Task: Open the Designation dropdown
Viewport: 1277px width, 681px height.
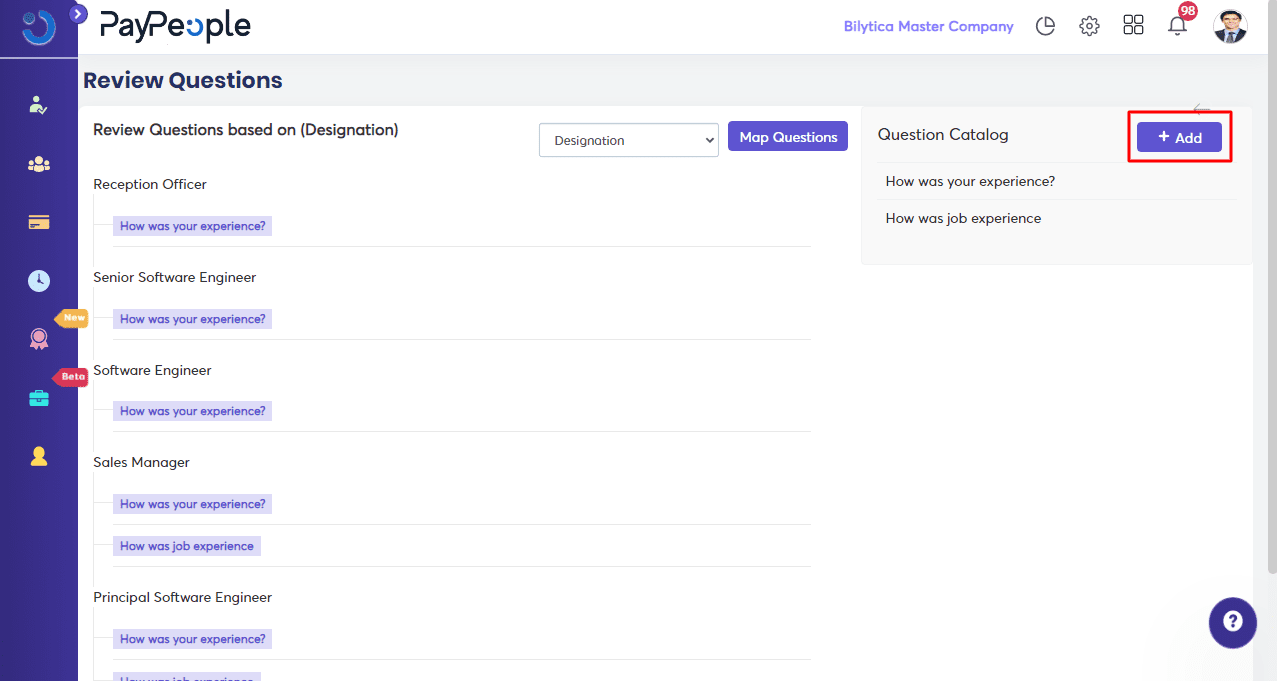Action: pyautogui.click(x=628, y=141)
